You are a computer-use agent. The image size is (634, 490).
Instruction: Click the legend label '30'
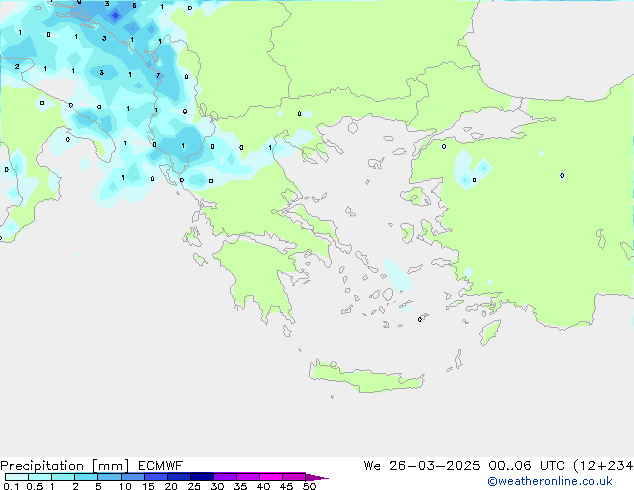point(217,486)
